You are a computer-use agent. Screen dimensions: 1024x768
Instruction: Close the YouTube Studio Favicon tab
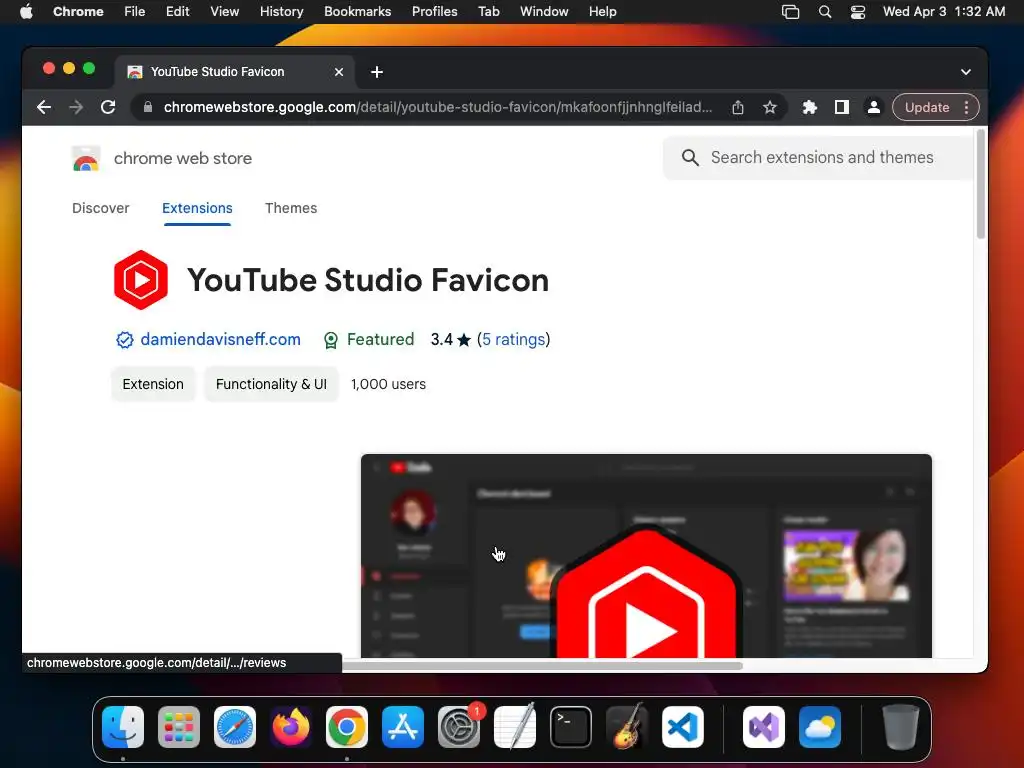point(339,72)
